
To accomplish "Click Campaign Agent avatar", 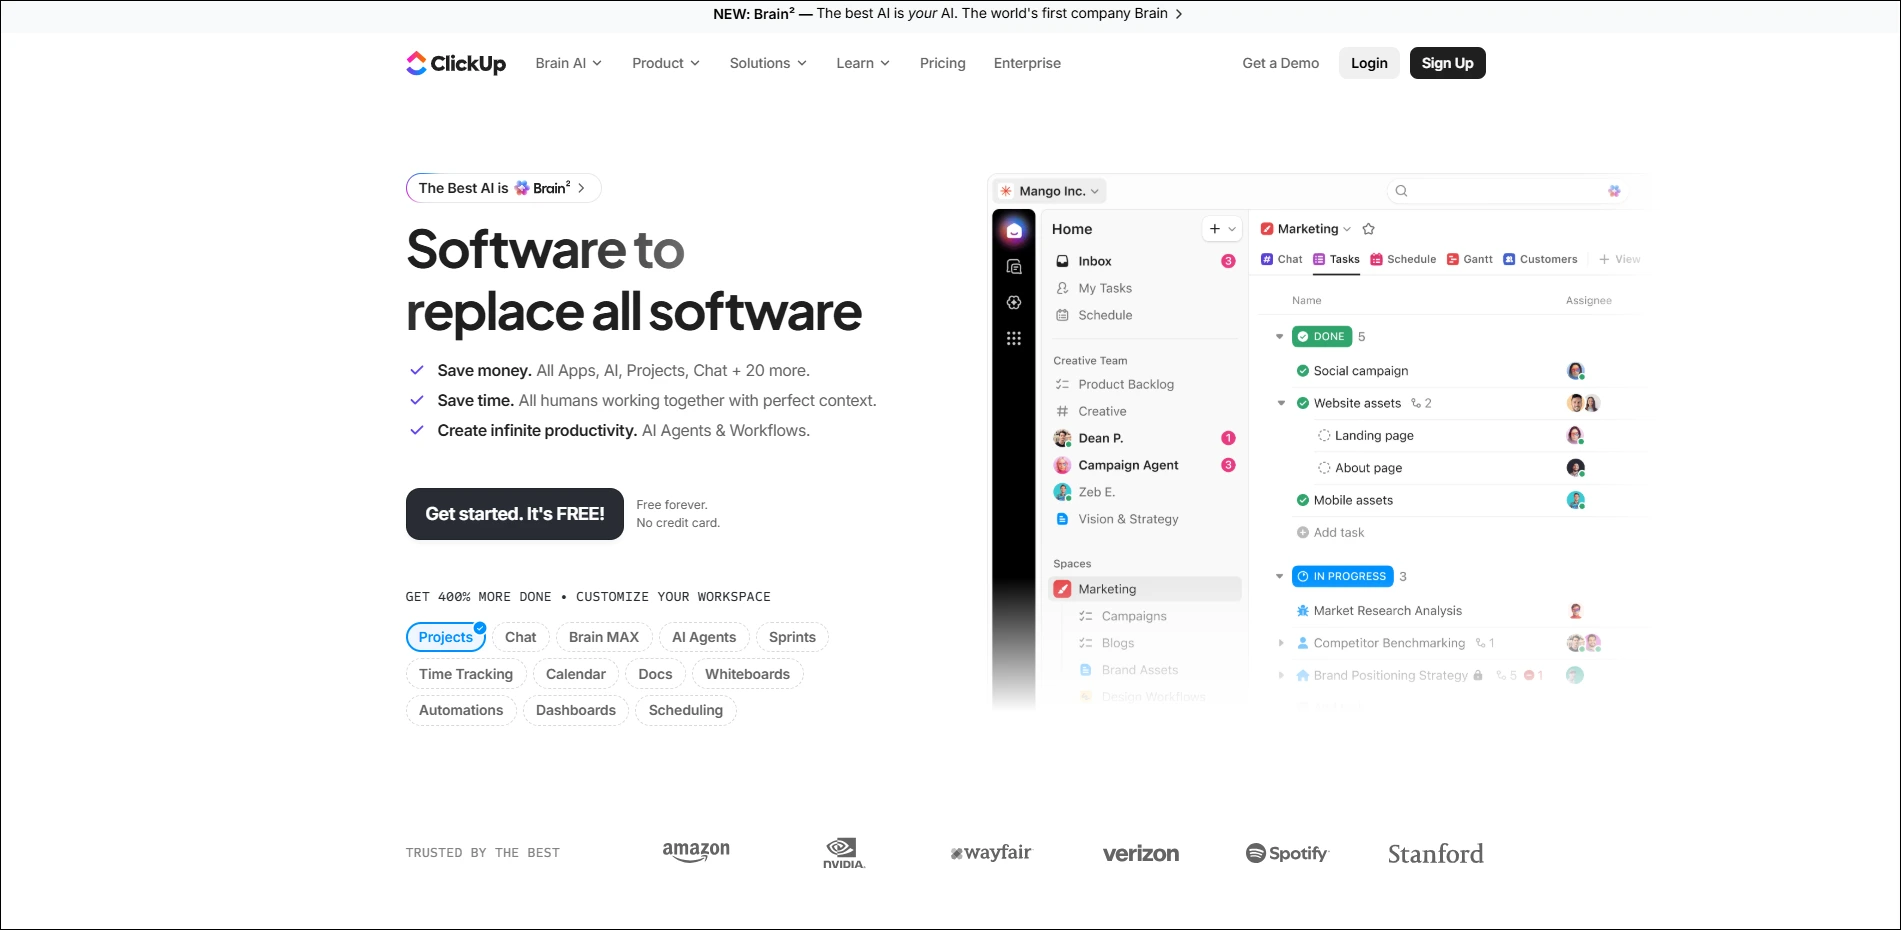I will pos(1062,465).
